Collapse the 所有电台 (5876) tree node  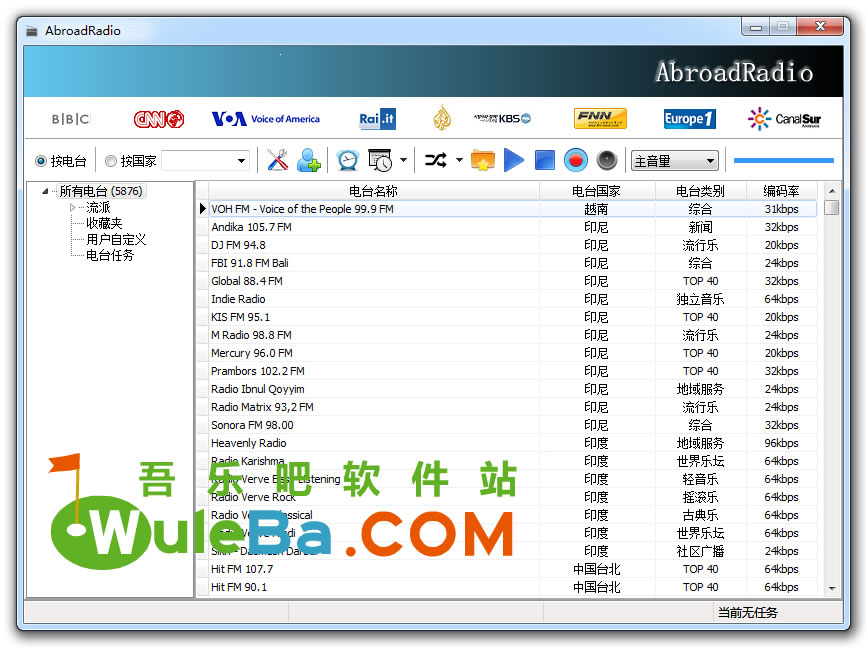click(45, 192)
